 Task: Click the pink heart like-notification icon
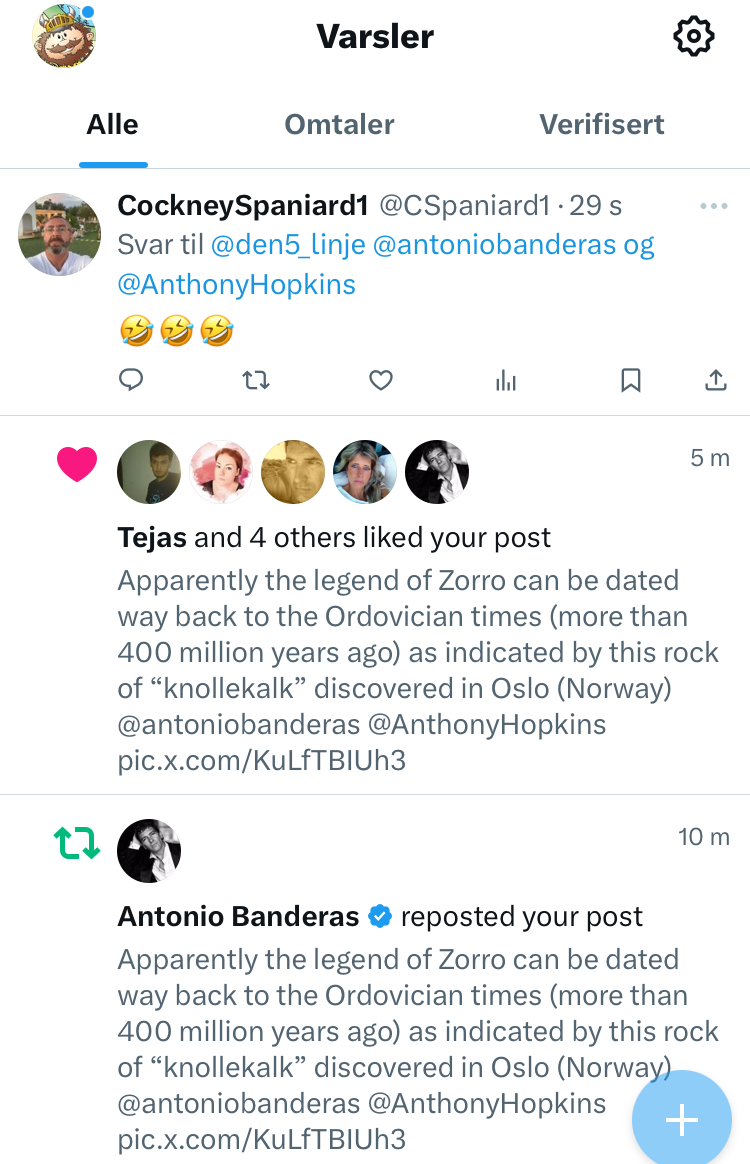tap(77, 464)
